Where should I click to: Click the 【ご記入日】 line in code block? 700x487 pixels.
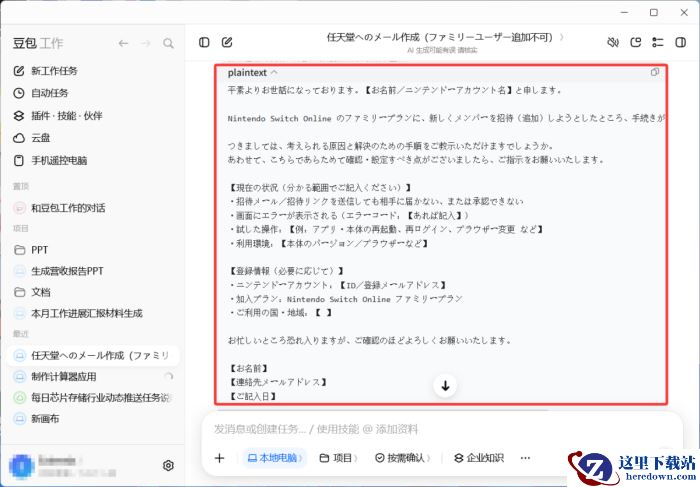253,396
